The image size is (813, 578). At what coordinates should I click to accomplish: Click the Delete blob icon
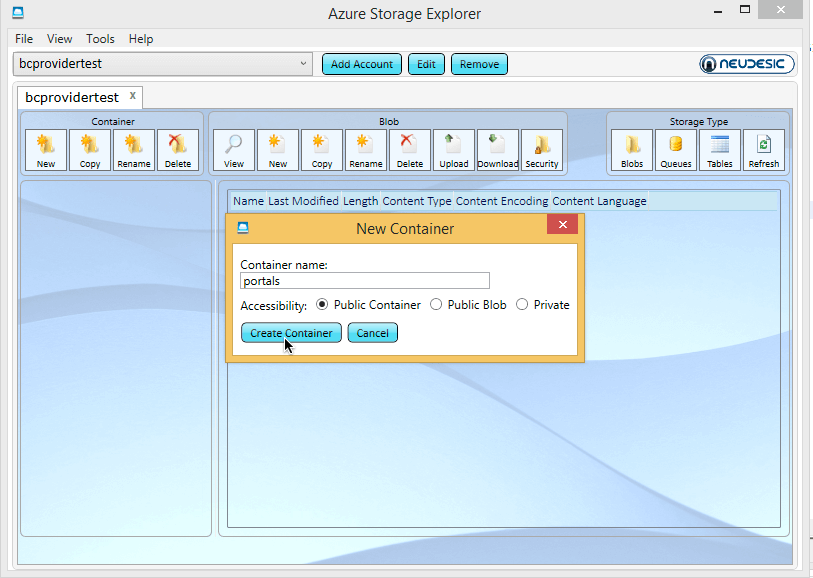coord(410,150)
